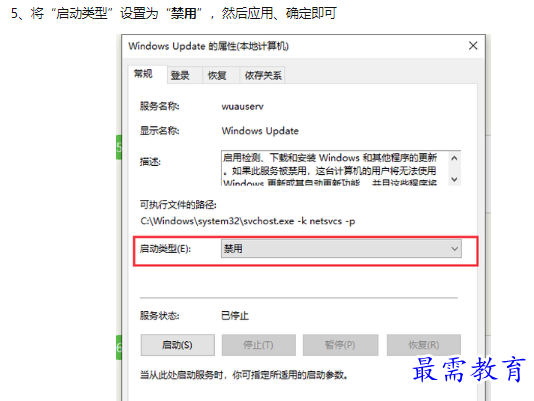
Task: Click the greyed 停止(T) button
Action: [258, 345]
